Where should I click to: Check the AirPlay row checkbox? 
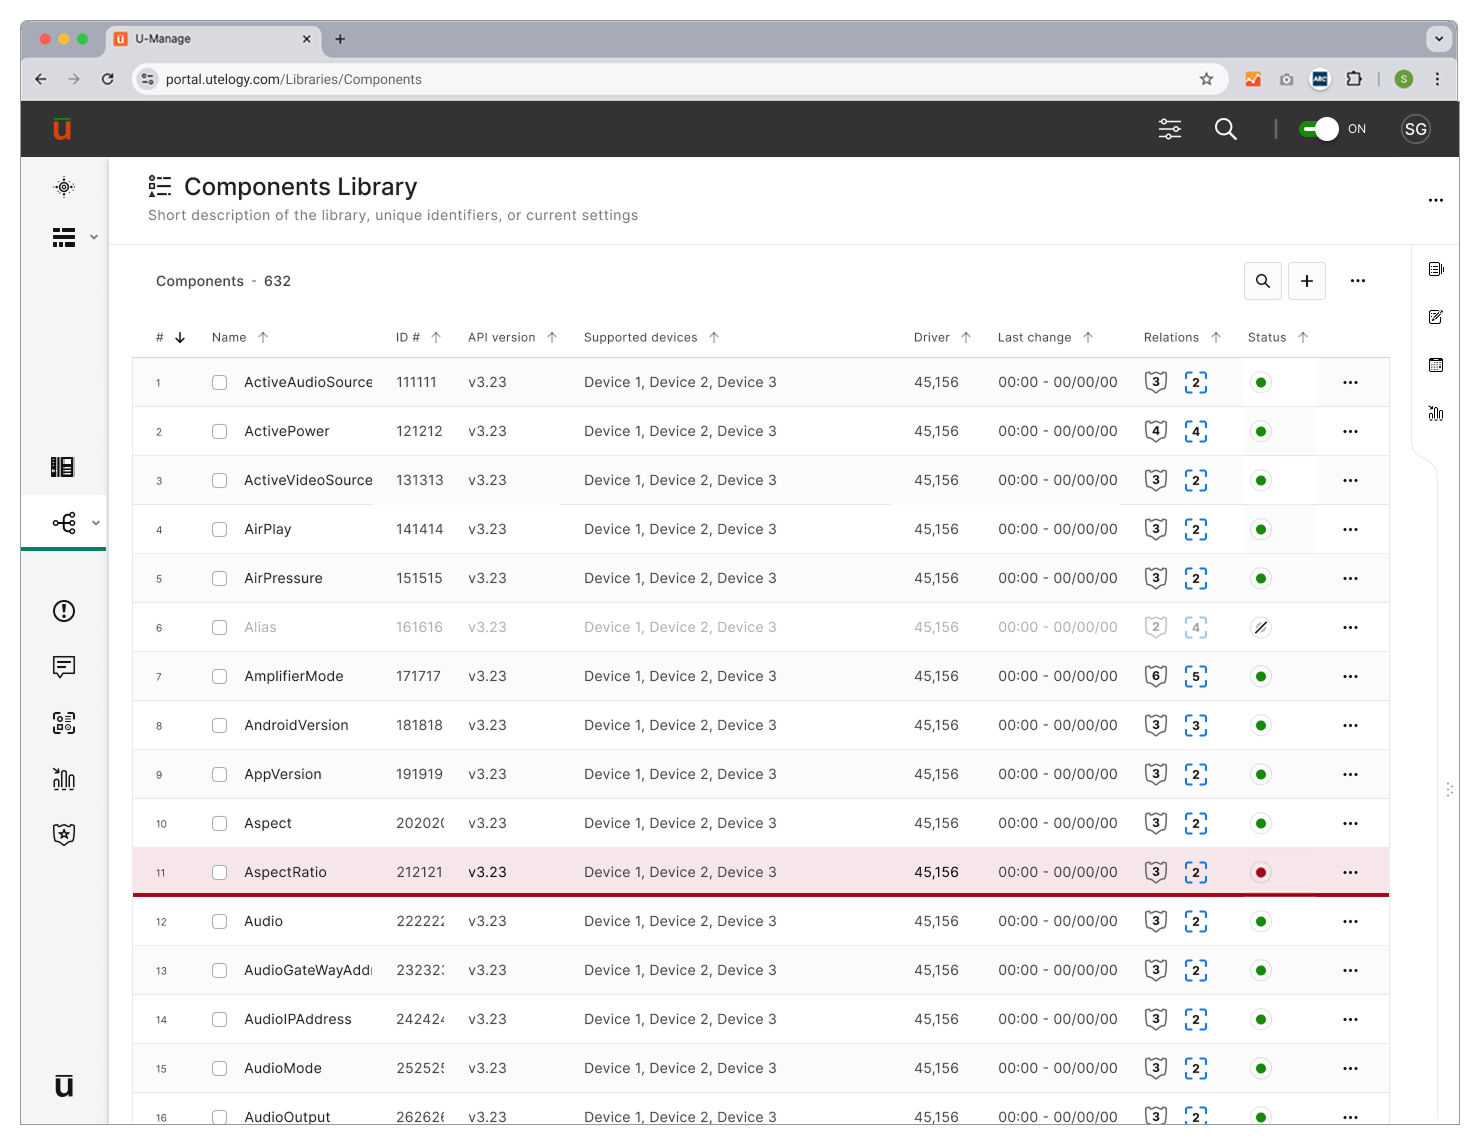(219, 530)
